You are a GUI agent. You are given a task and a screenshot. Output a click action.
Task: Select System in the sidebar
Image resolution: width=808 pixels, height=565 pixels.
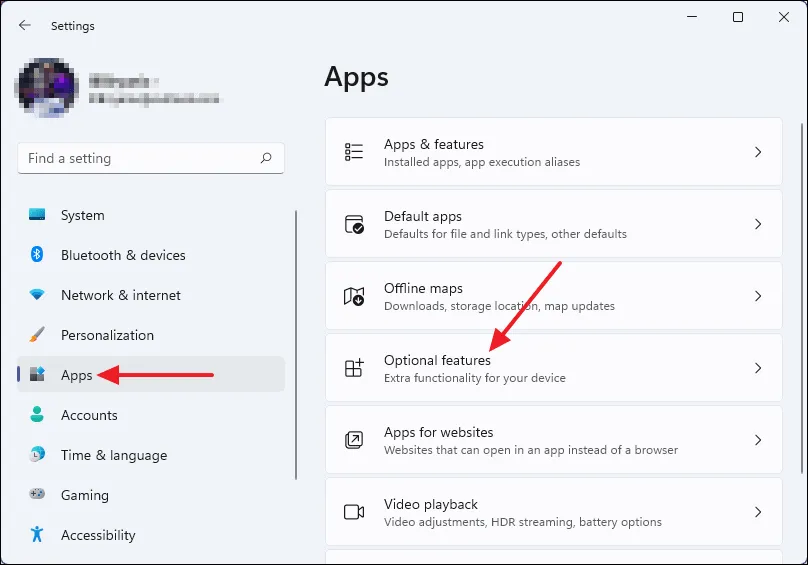click(82, 215)
